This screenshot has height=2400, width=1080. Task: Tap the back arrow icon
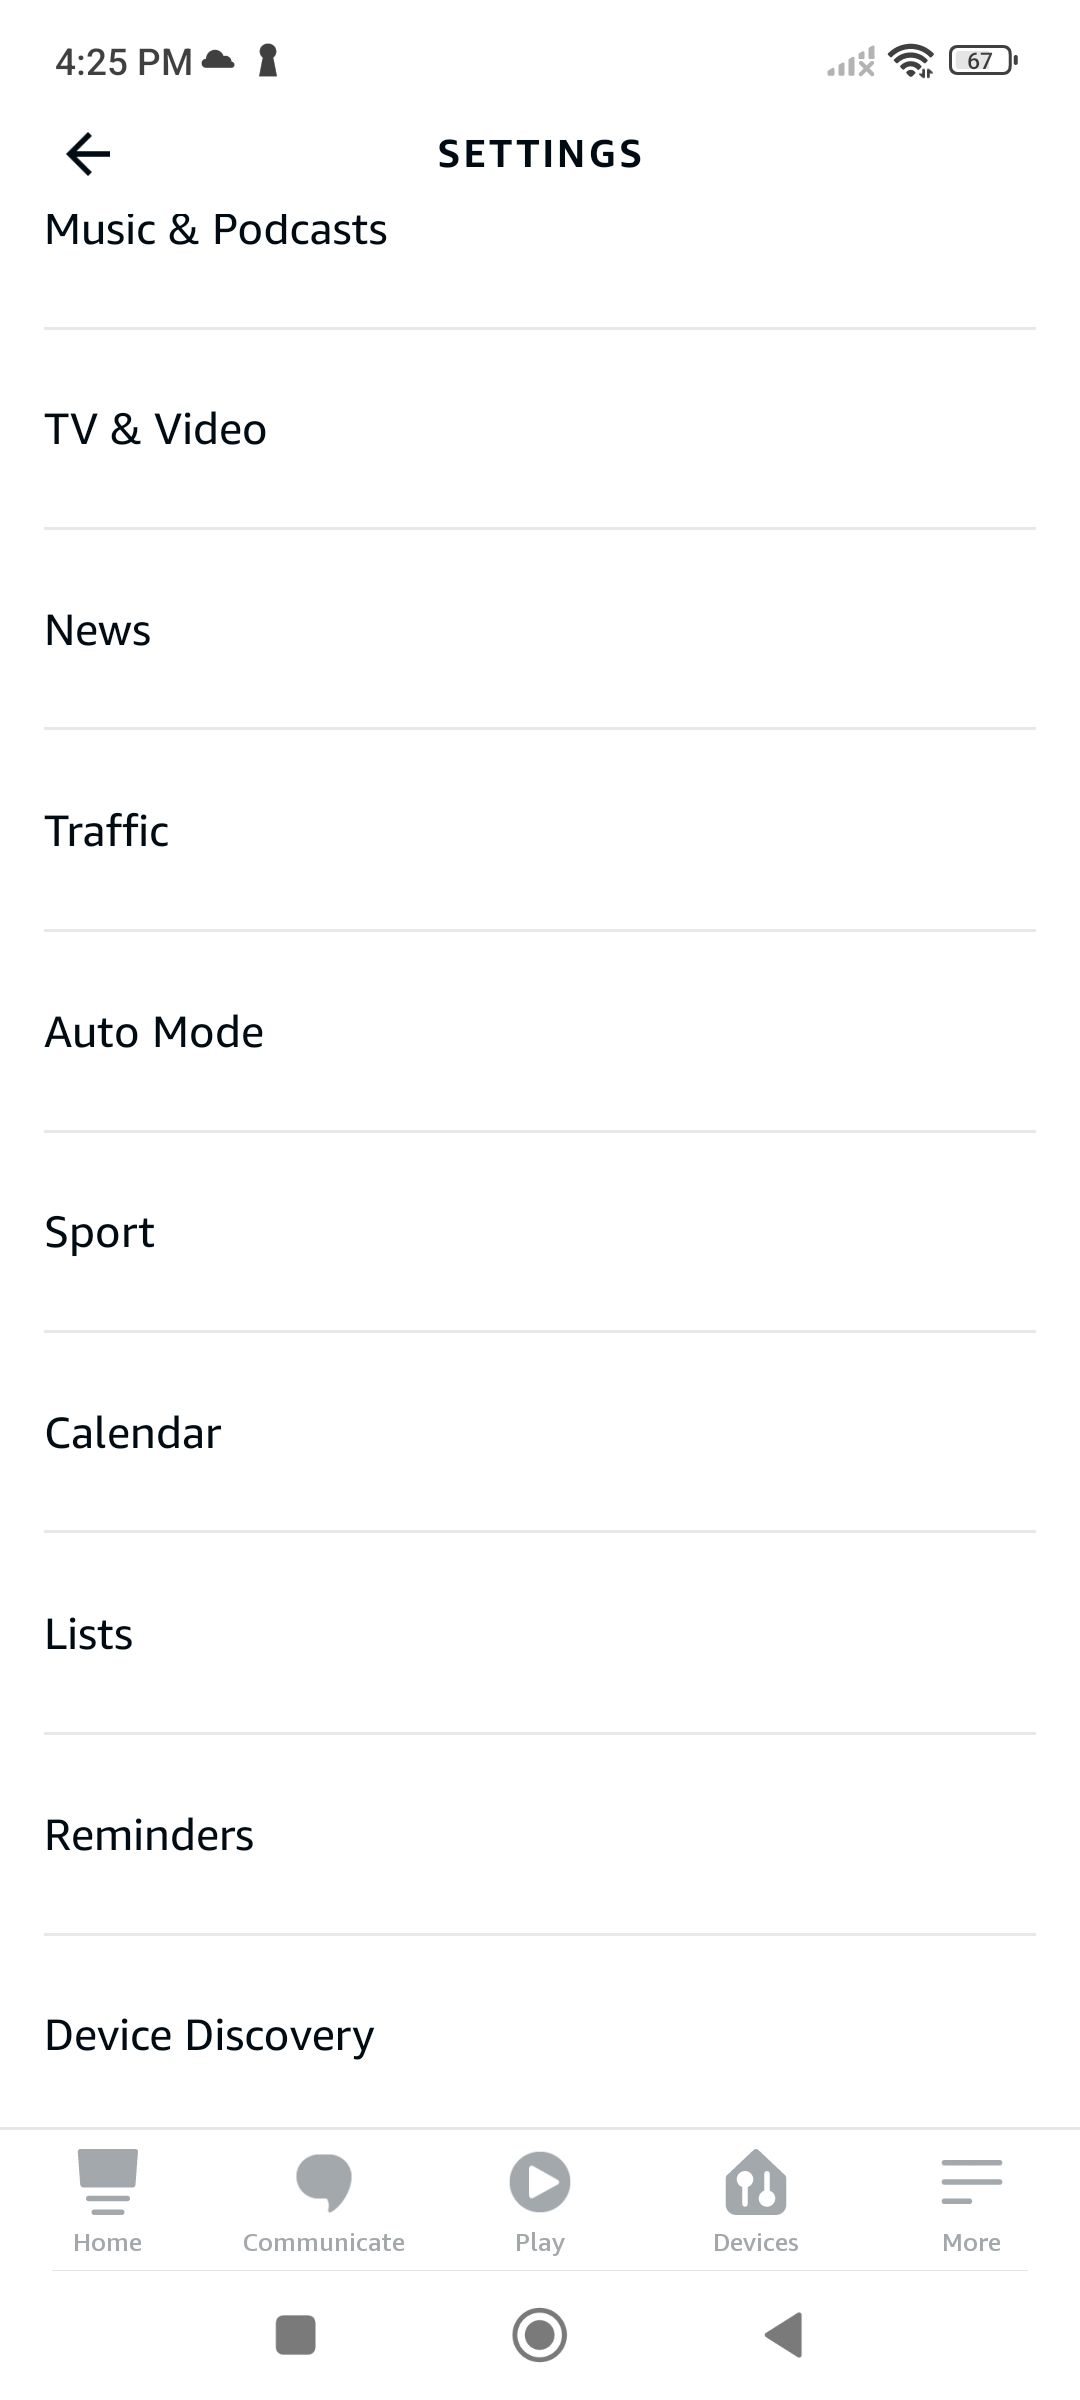click(x=88, y=154)
